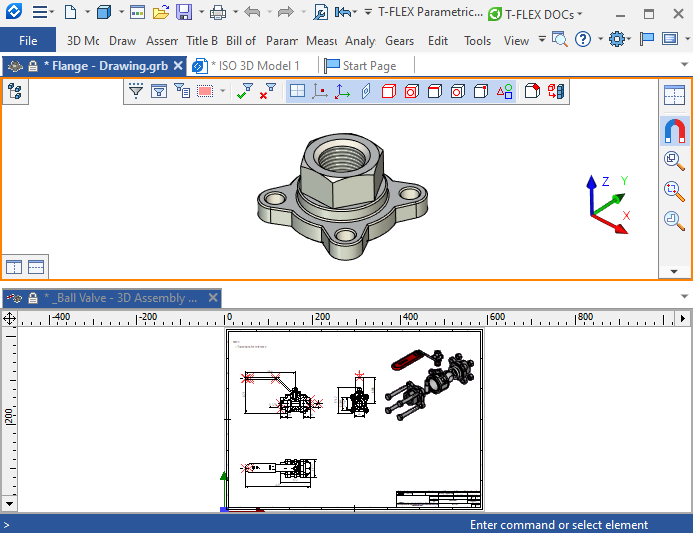The width and height of the screenshot is (693, 533).
Task: Click the model tree icon in 3D view
Action: click(x=15, y=91)
